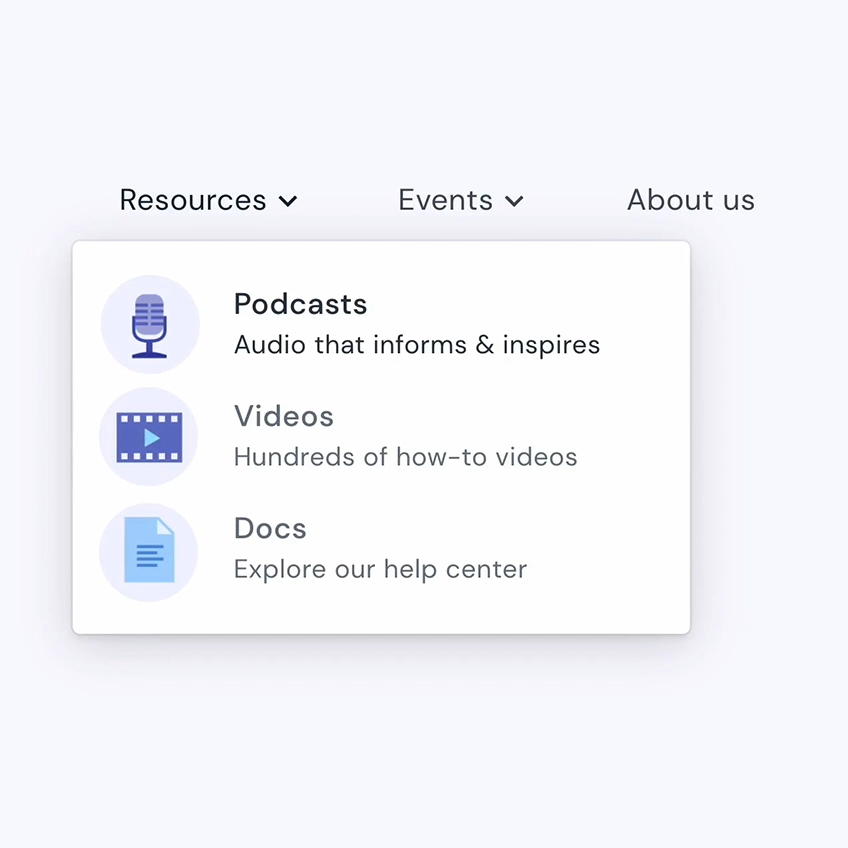
Task: Click the folded corner of Docs icon
Action: tap(165, 526)
